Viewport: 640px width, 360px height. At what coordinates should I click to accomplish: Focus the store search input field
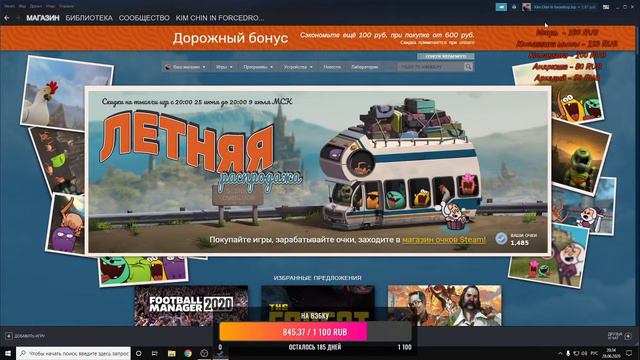[430, 67]
